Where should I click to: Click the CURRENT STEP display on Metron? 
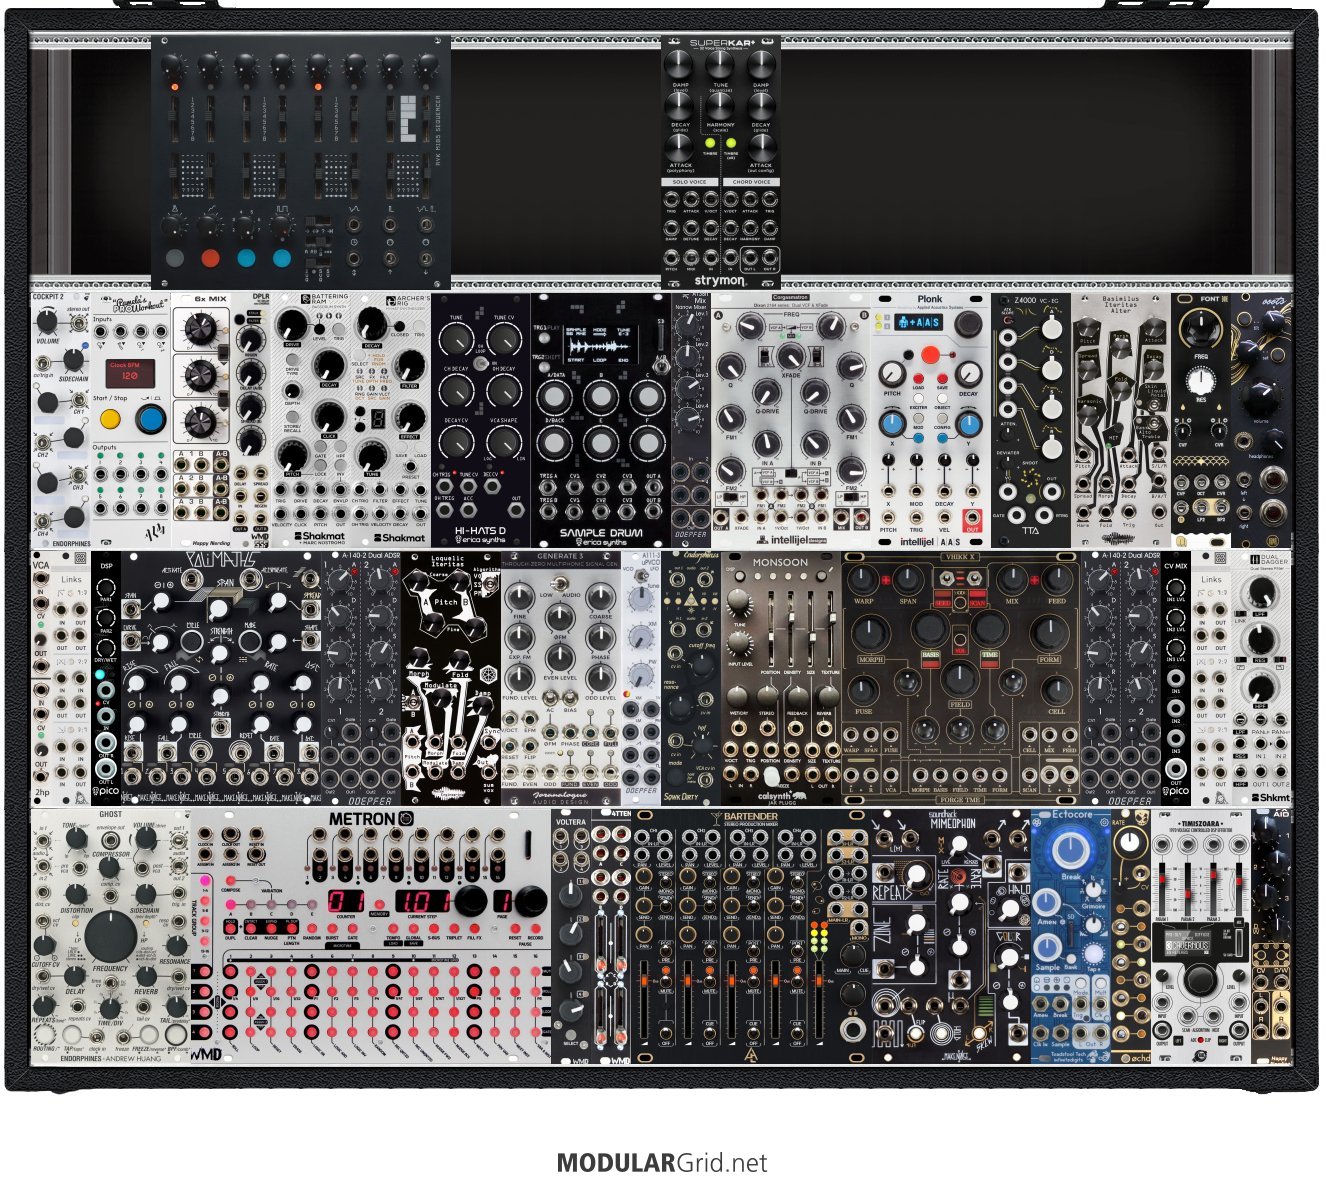423,902
